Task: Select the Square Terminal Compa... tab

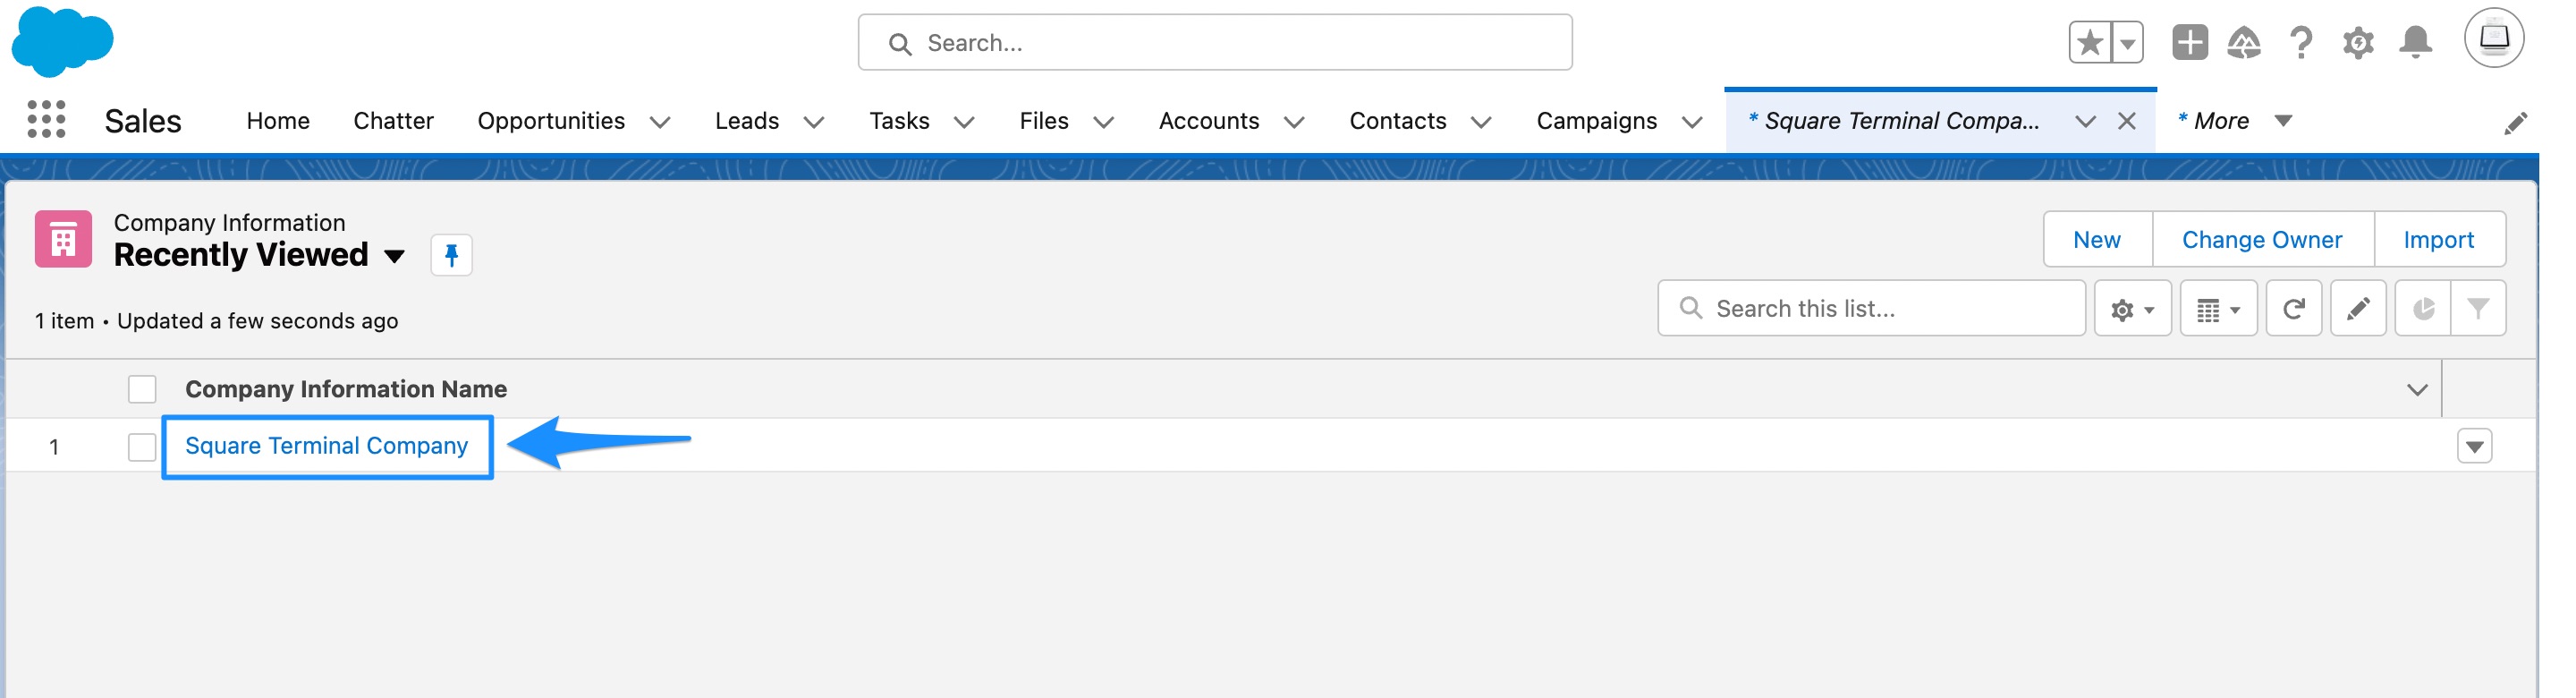Action: pyautogui.click(x=1893, y=121)
